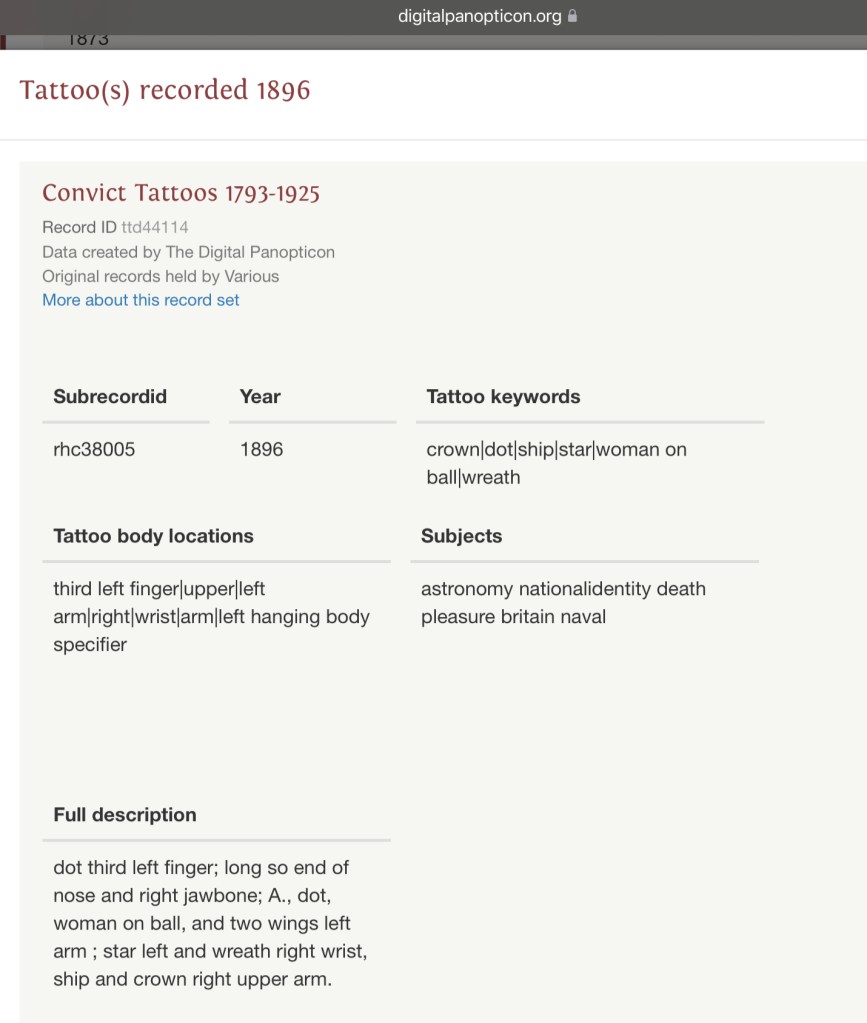Screen dimensions: 867x1023
Task: Click the Subjects header
Action: 461,536
